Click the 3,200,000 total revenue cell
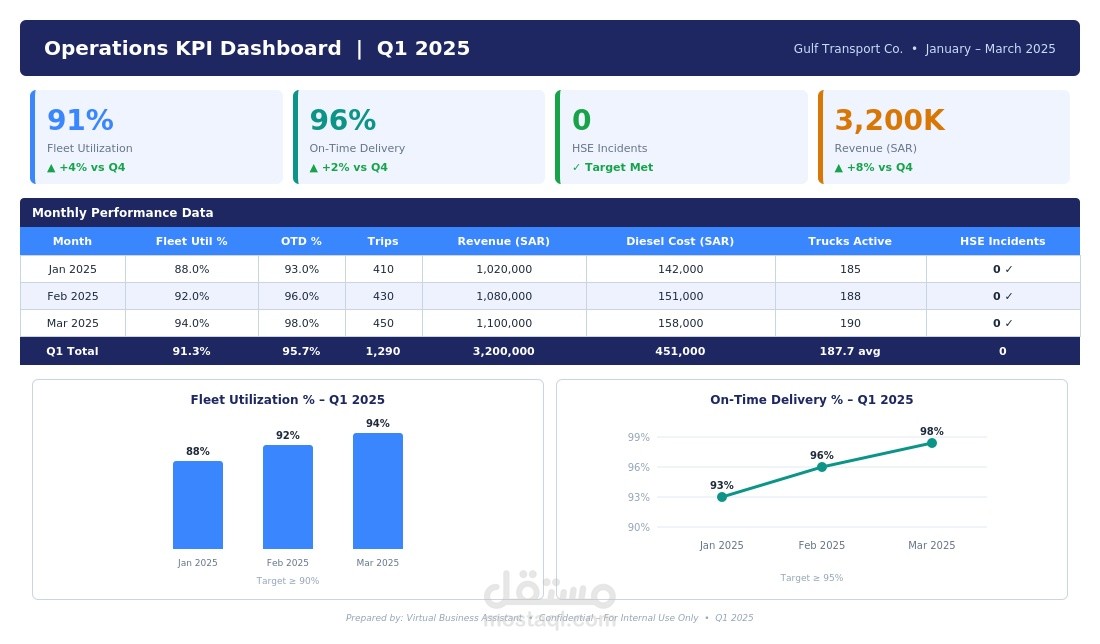Viewport: 1100px width, 644px height. tap(504, 351)
